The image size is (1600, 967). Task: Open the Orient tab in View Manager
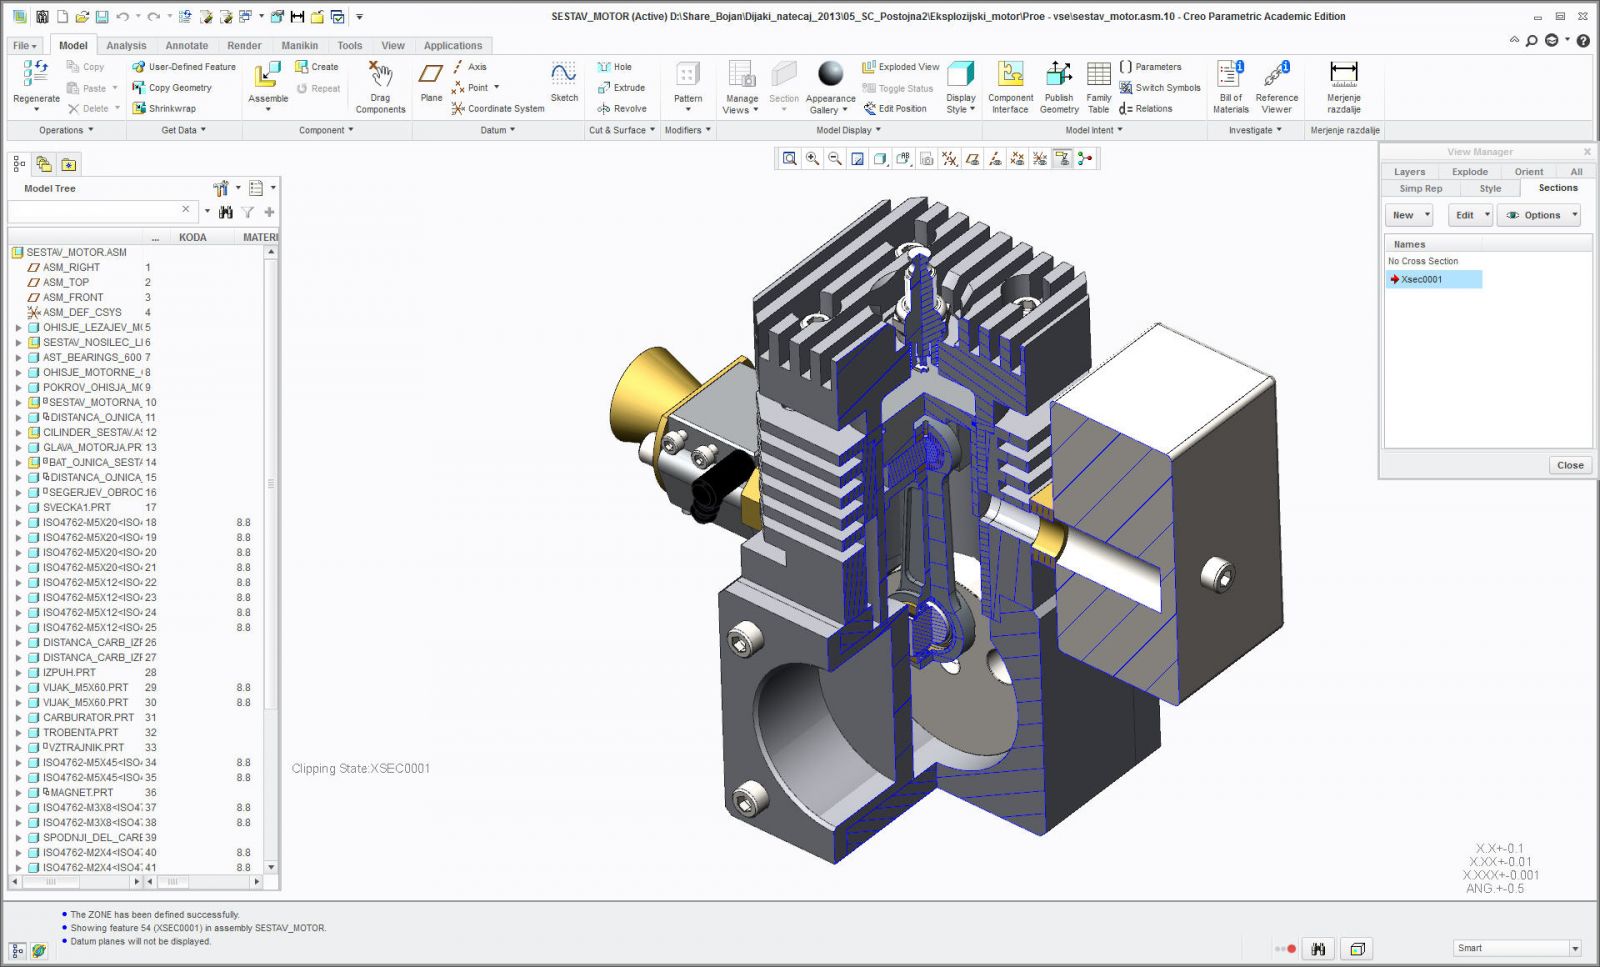tap(1528, 172)
